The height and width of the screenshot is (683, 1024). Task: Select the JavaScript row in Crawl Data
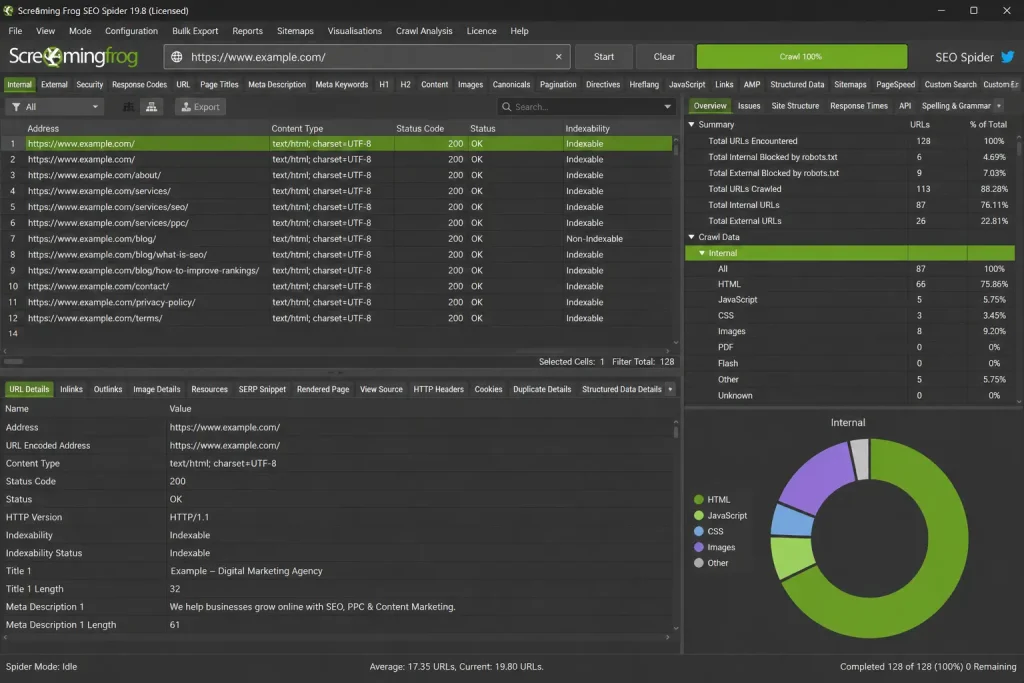point(850,300)
